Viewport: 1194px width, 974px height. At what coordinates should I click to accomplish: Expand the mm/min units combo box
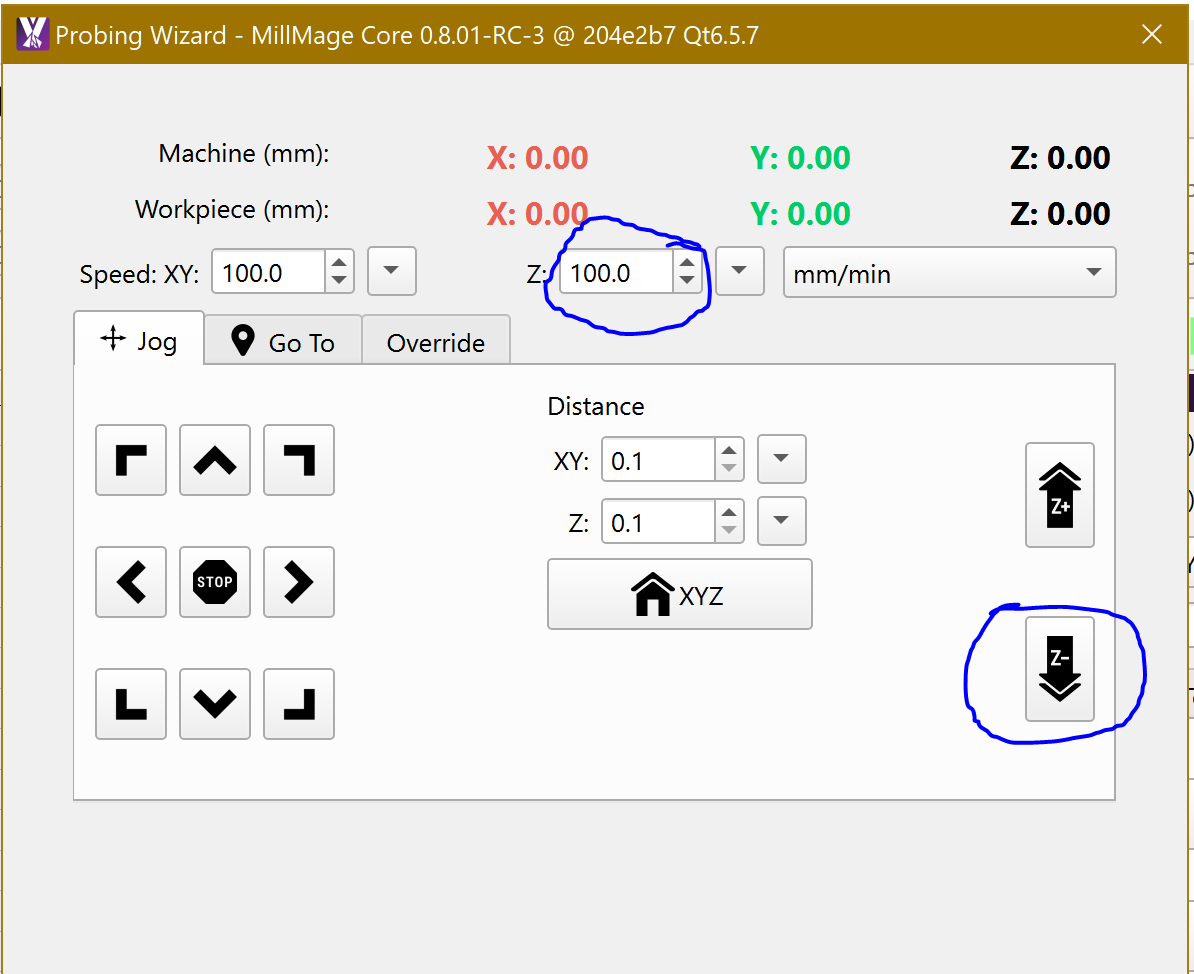click(x=949, y=273)
